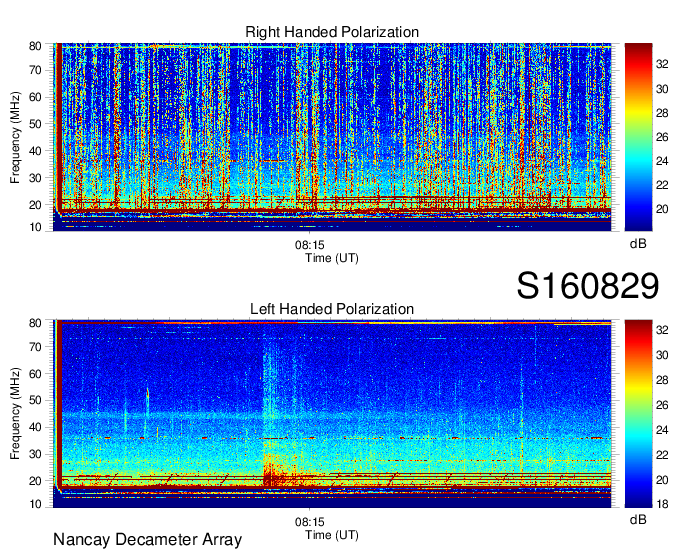Click the Left Handed Polarization title

click(332, 309)
